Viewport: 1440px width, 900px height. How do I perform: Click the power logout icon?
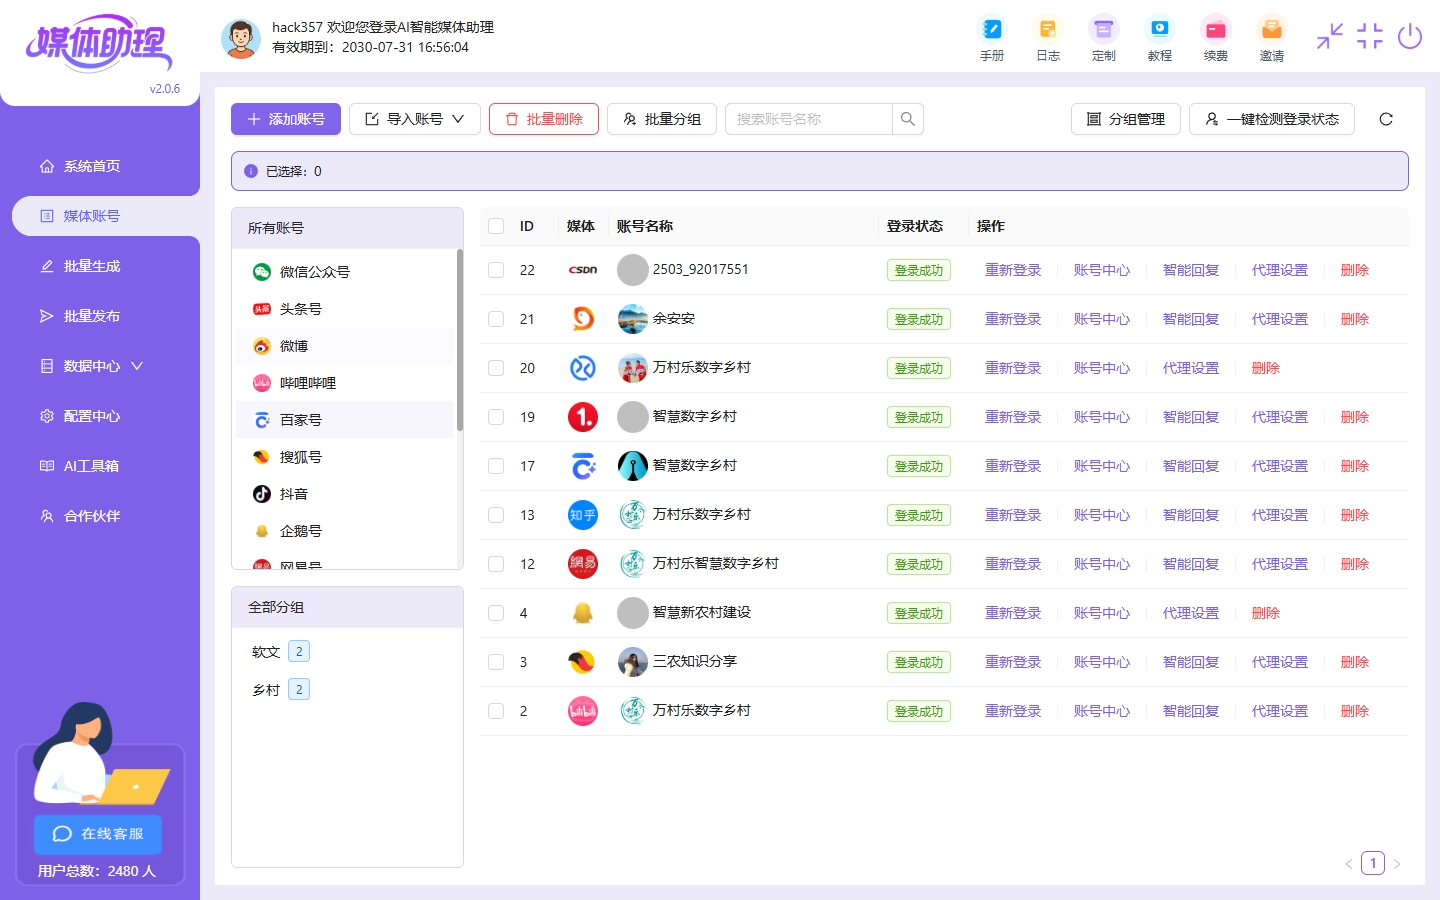(x=1409, y=37)
